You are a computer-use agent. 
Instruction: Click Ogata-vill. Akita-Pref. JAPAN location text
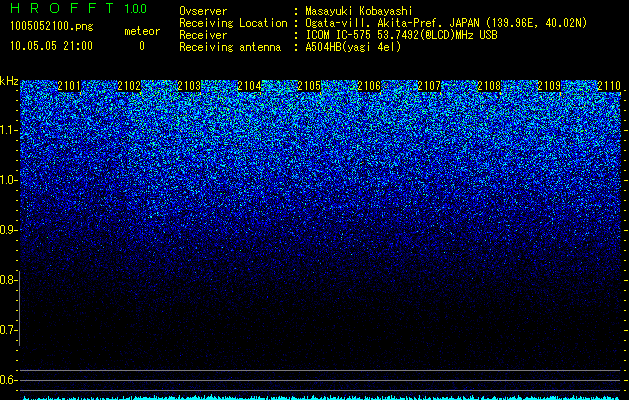pyautogui.click(x=446, y=23)
